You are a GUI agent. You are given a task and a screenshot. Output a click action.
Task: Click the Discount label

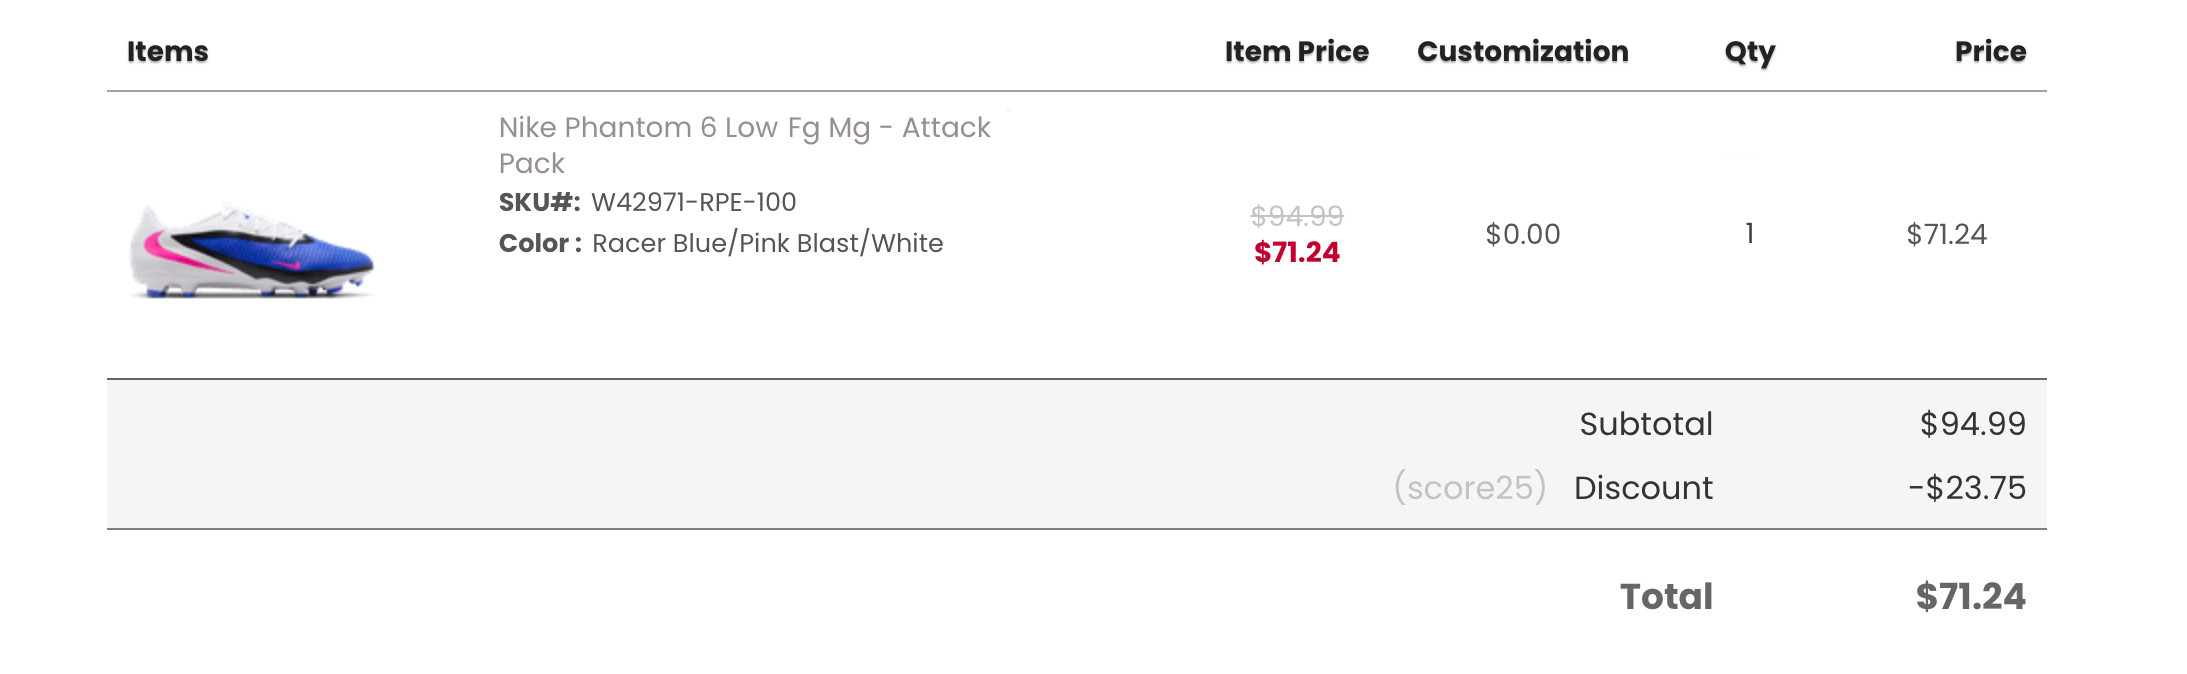tap(1643, 488)
